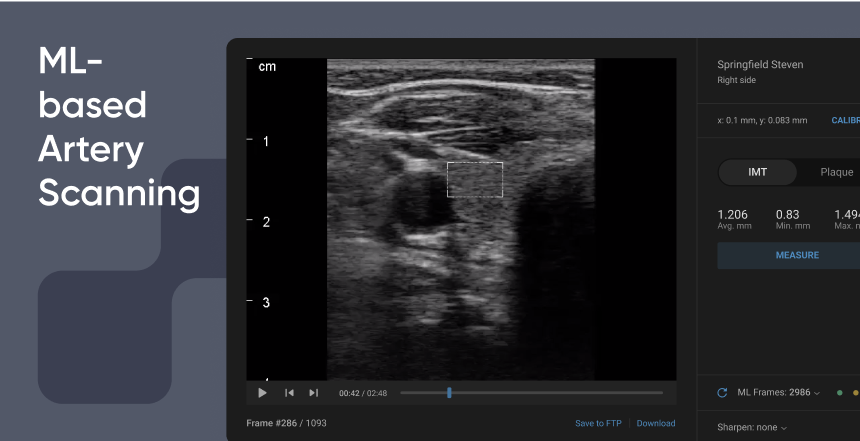Image resolution: width=860 pixels, height=441 pixels.
Task: Click the Frame #286 counter label
Action: [286, 423]
